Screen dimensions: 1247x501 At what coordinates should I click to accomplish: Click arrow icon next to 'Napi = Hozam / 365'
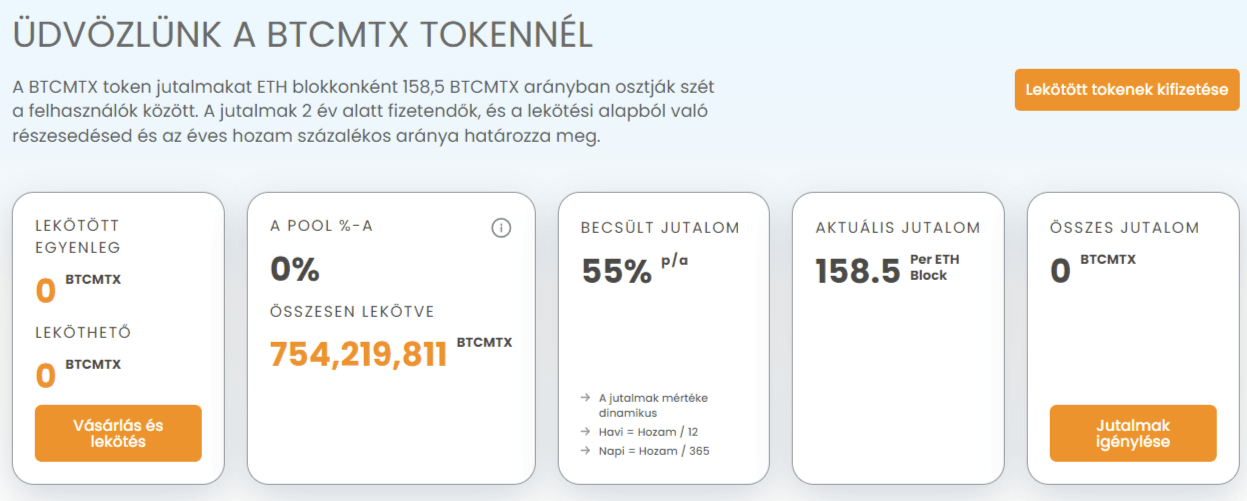(x=585, y=451)
